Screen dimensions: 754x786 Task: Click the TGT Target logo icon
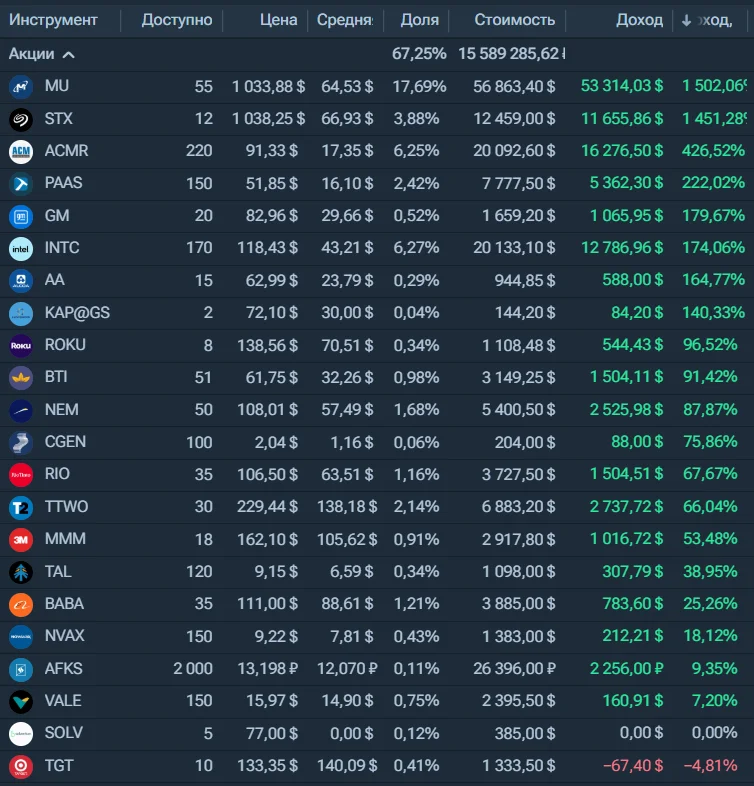tap(21, 766)
